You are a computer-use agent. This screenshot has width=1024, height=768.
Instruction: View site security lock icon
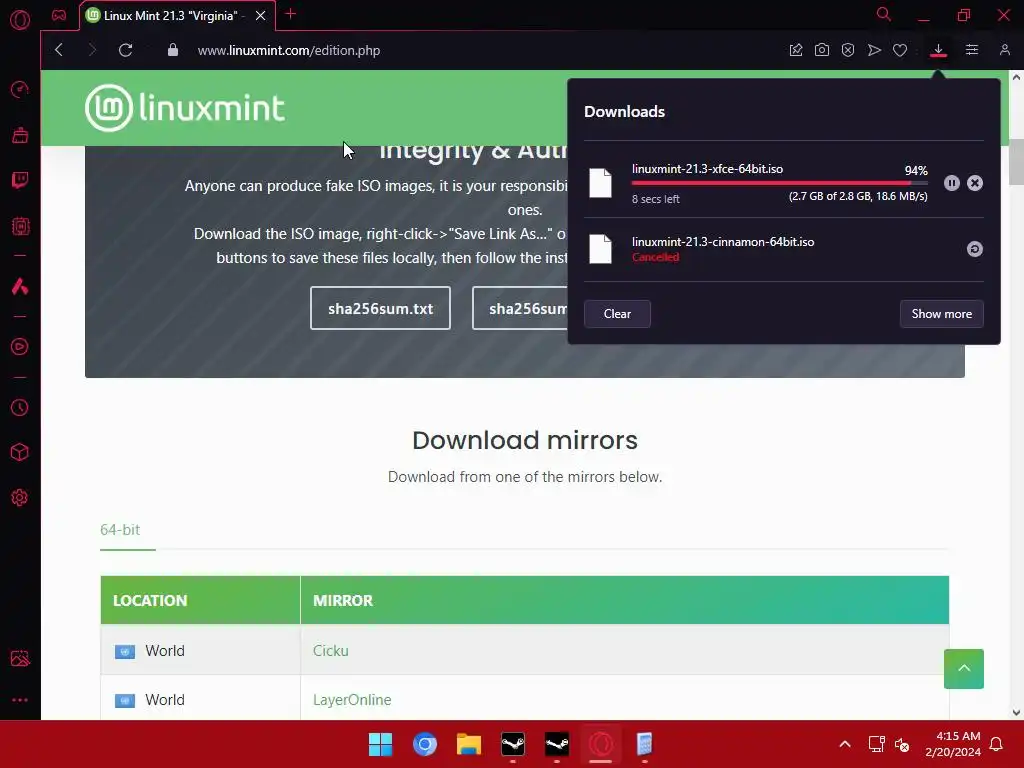[x=172, y=50]
